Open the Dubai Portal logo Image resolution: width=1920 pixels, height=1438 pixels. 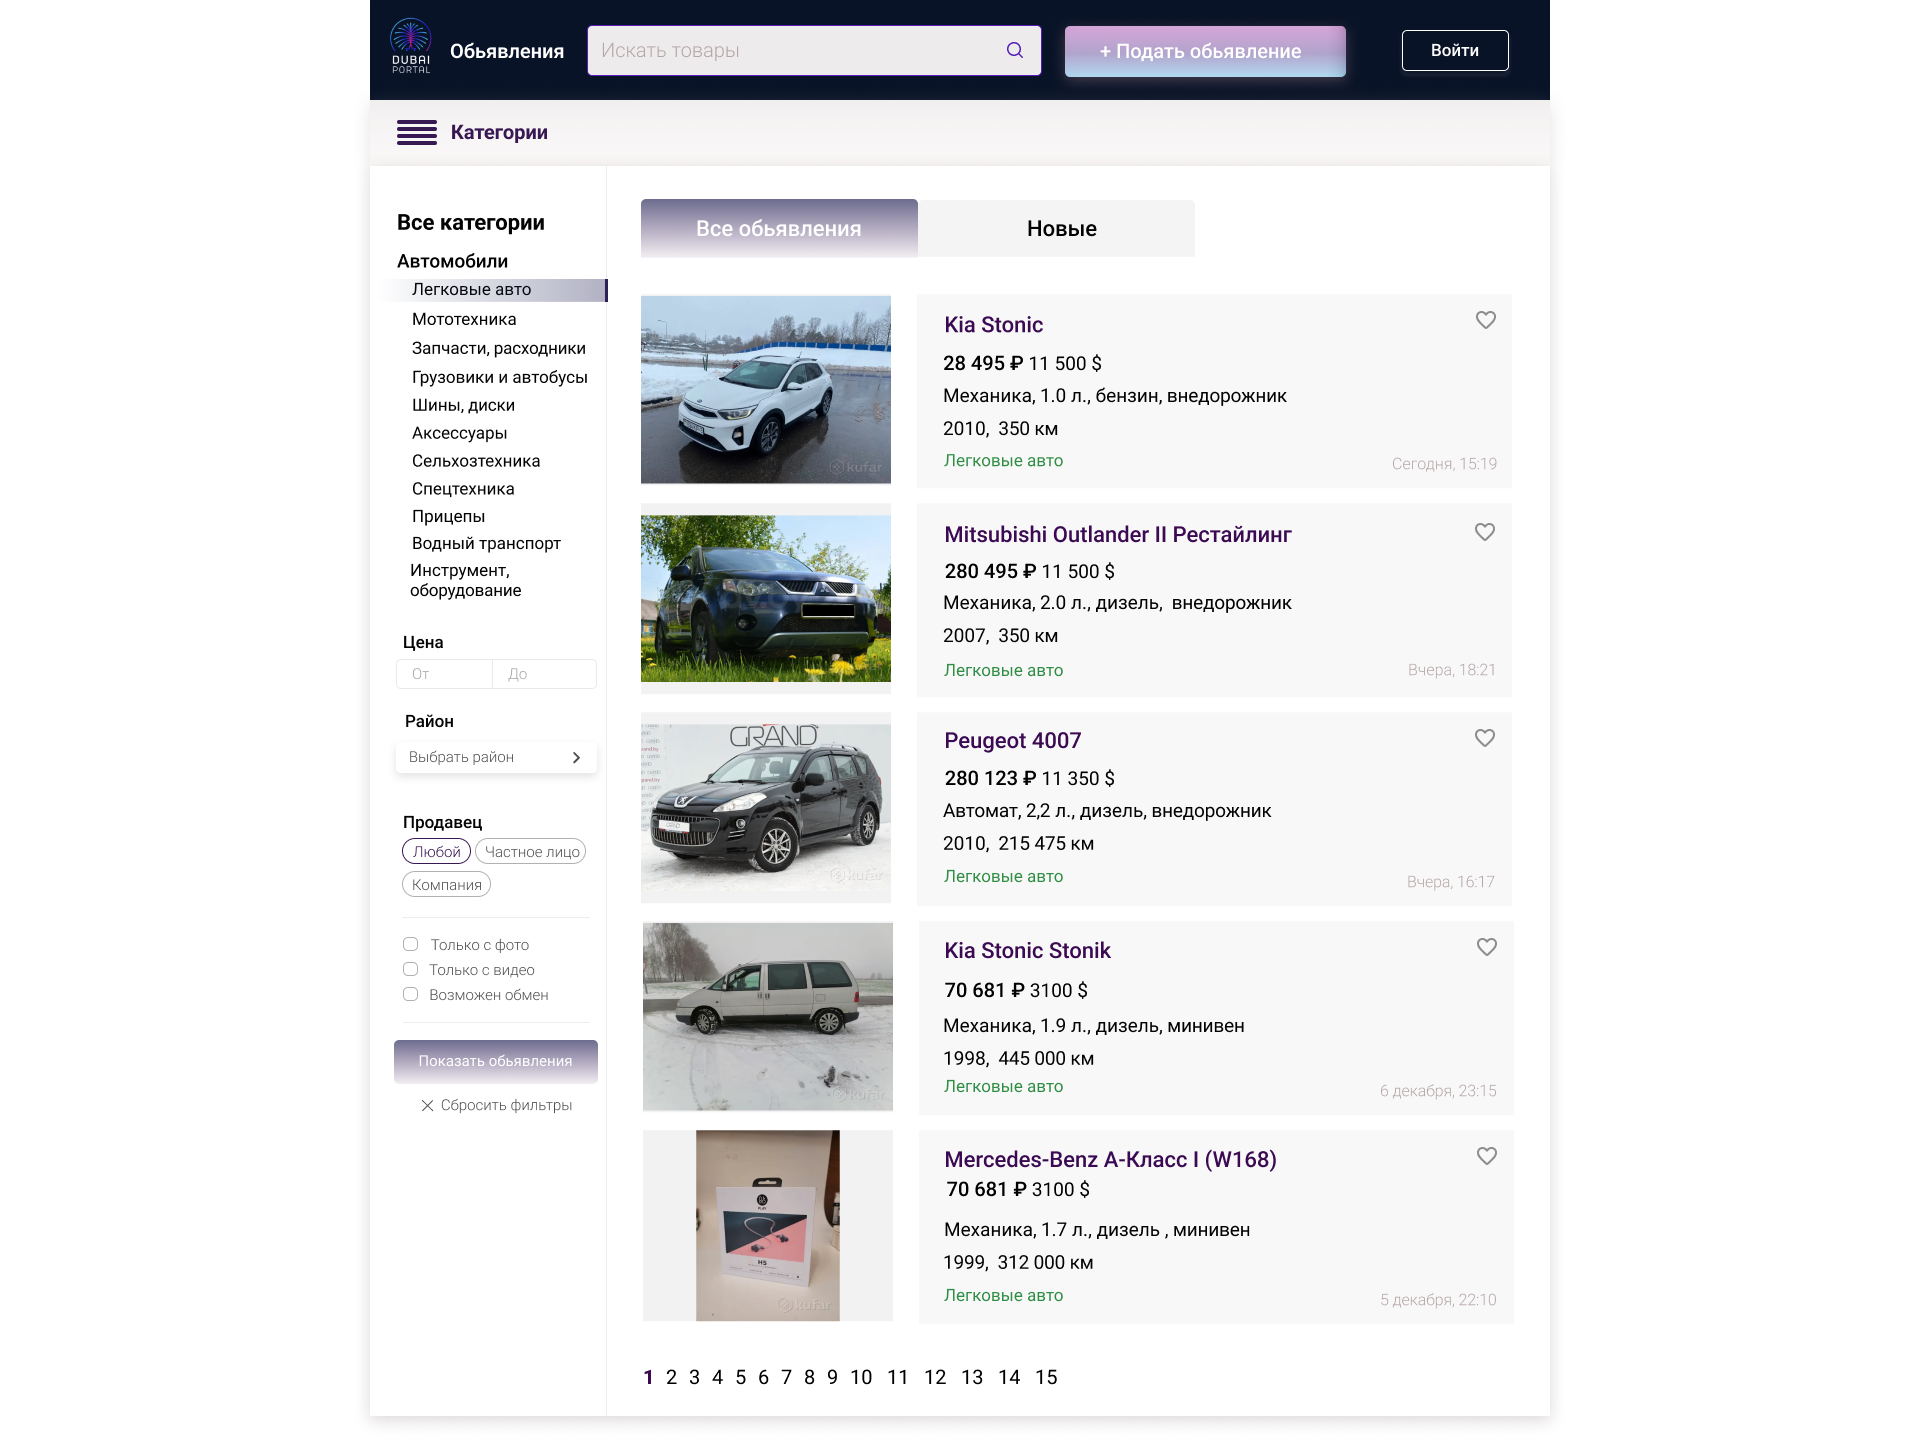411,47
